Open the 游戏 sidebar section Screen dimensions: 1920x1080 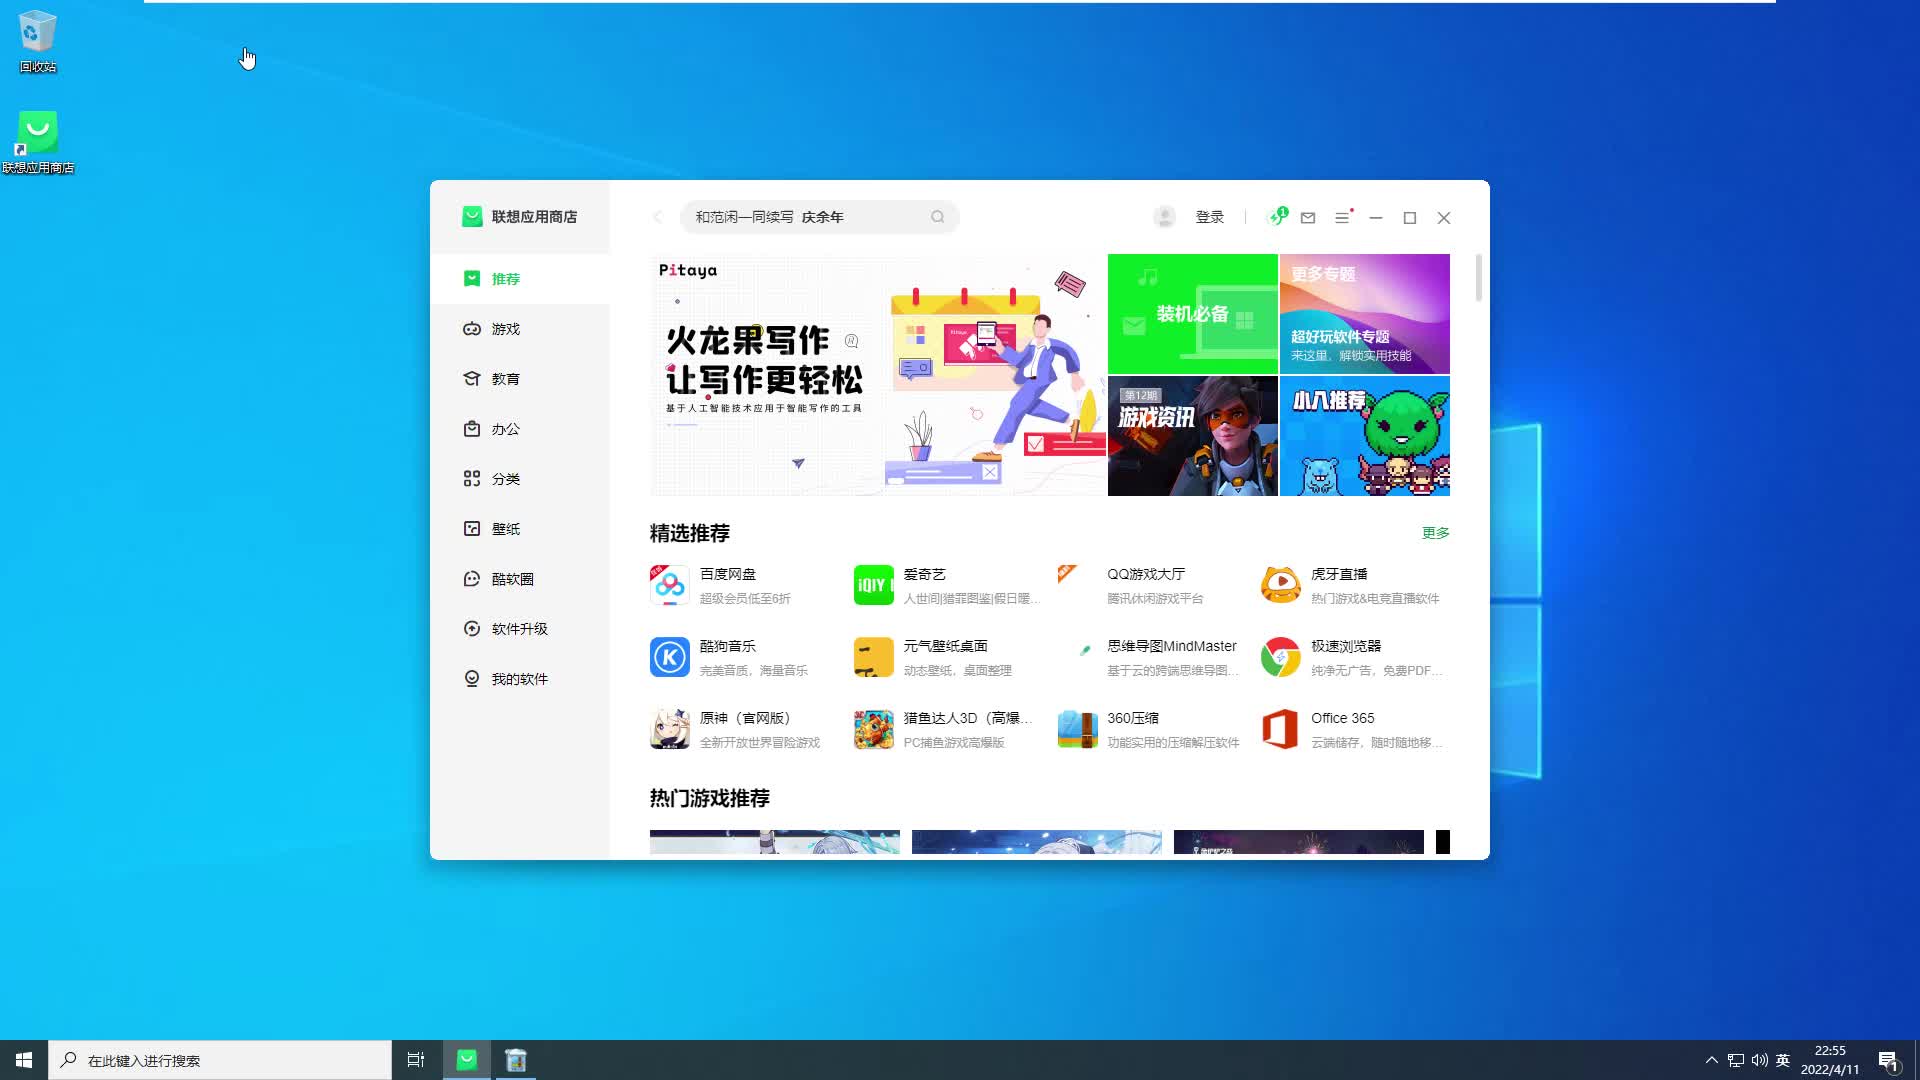pos(520,329)
